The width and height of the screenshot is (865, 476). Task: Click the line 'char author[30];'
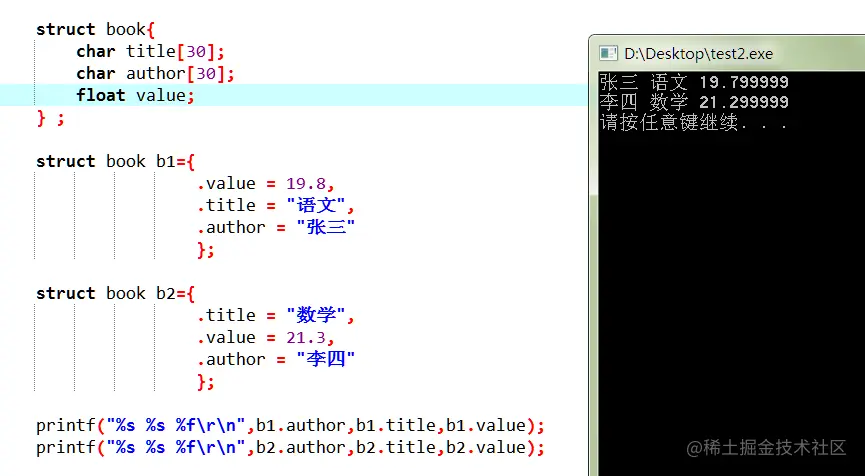pyautogui.click(x=156, y=73)
